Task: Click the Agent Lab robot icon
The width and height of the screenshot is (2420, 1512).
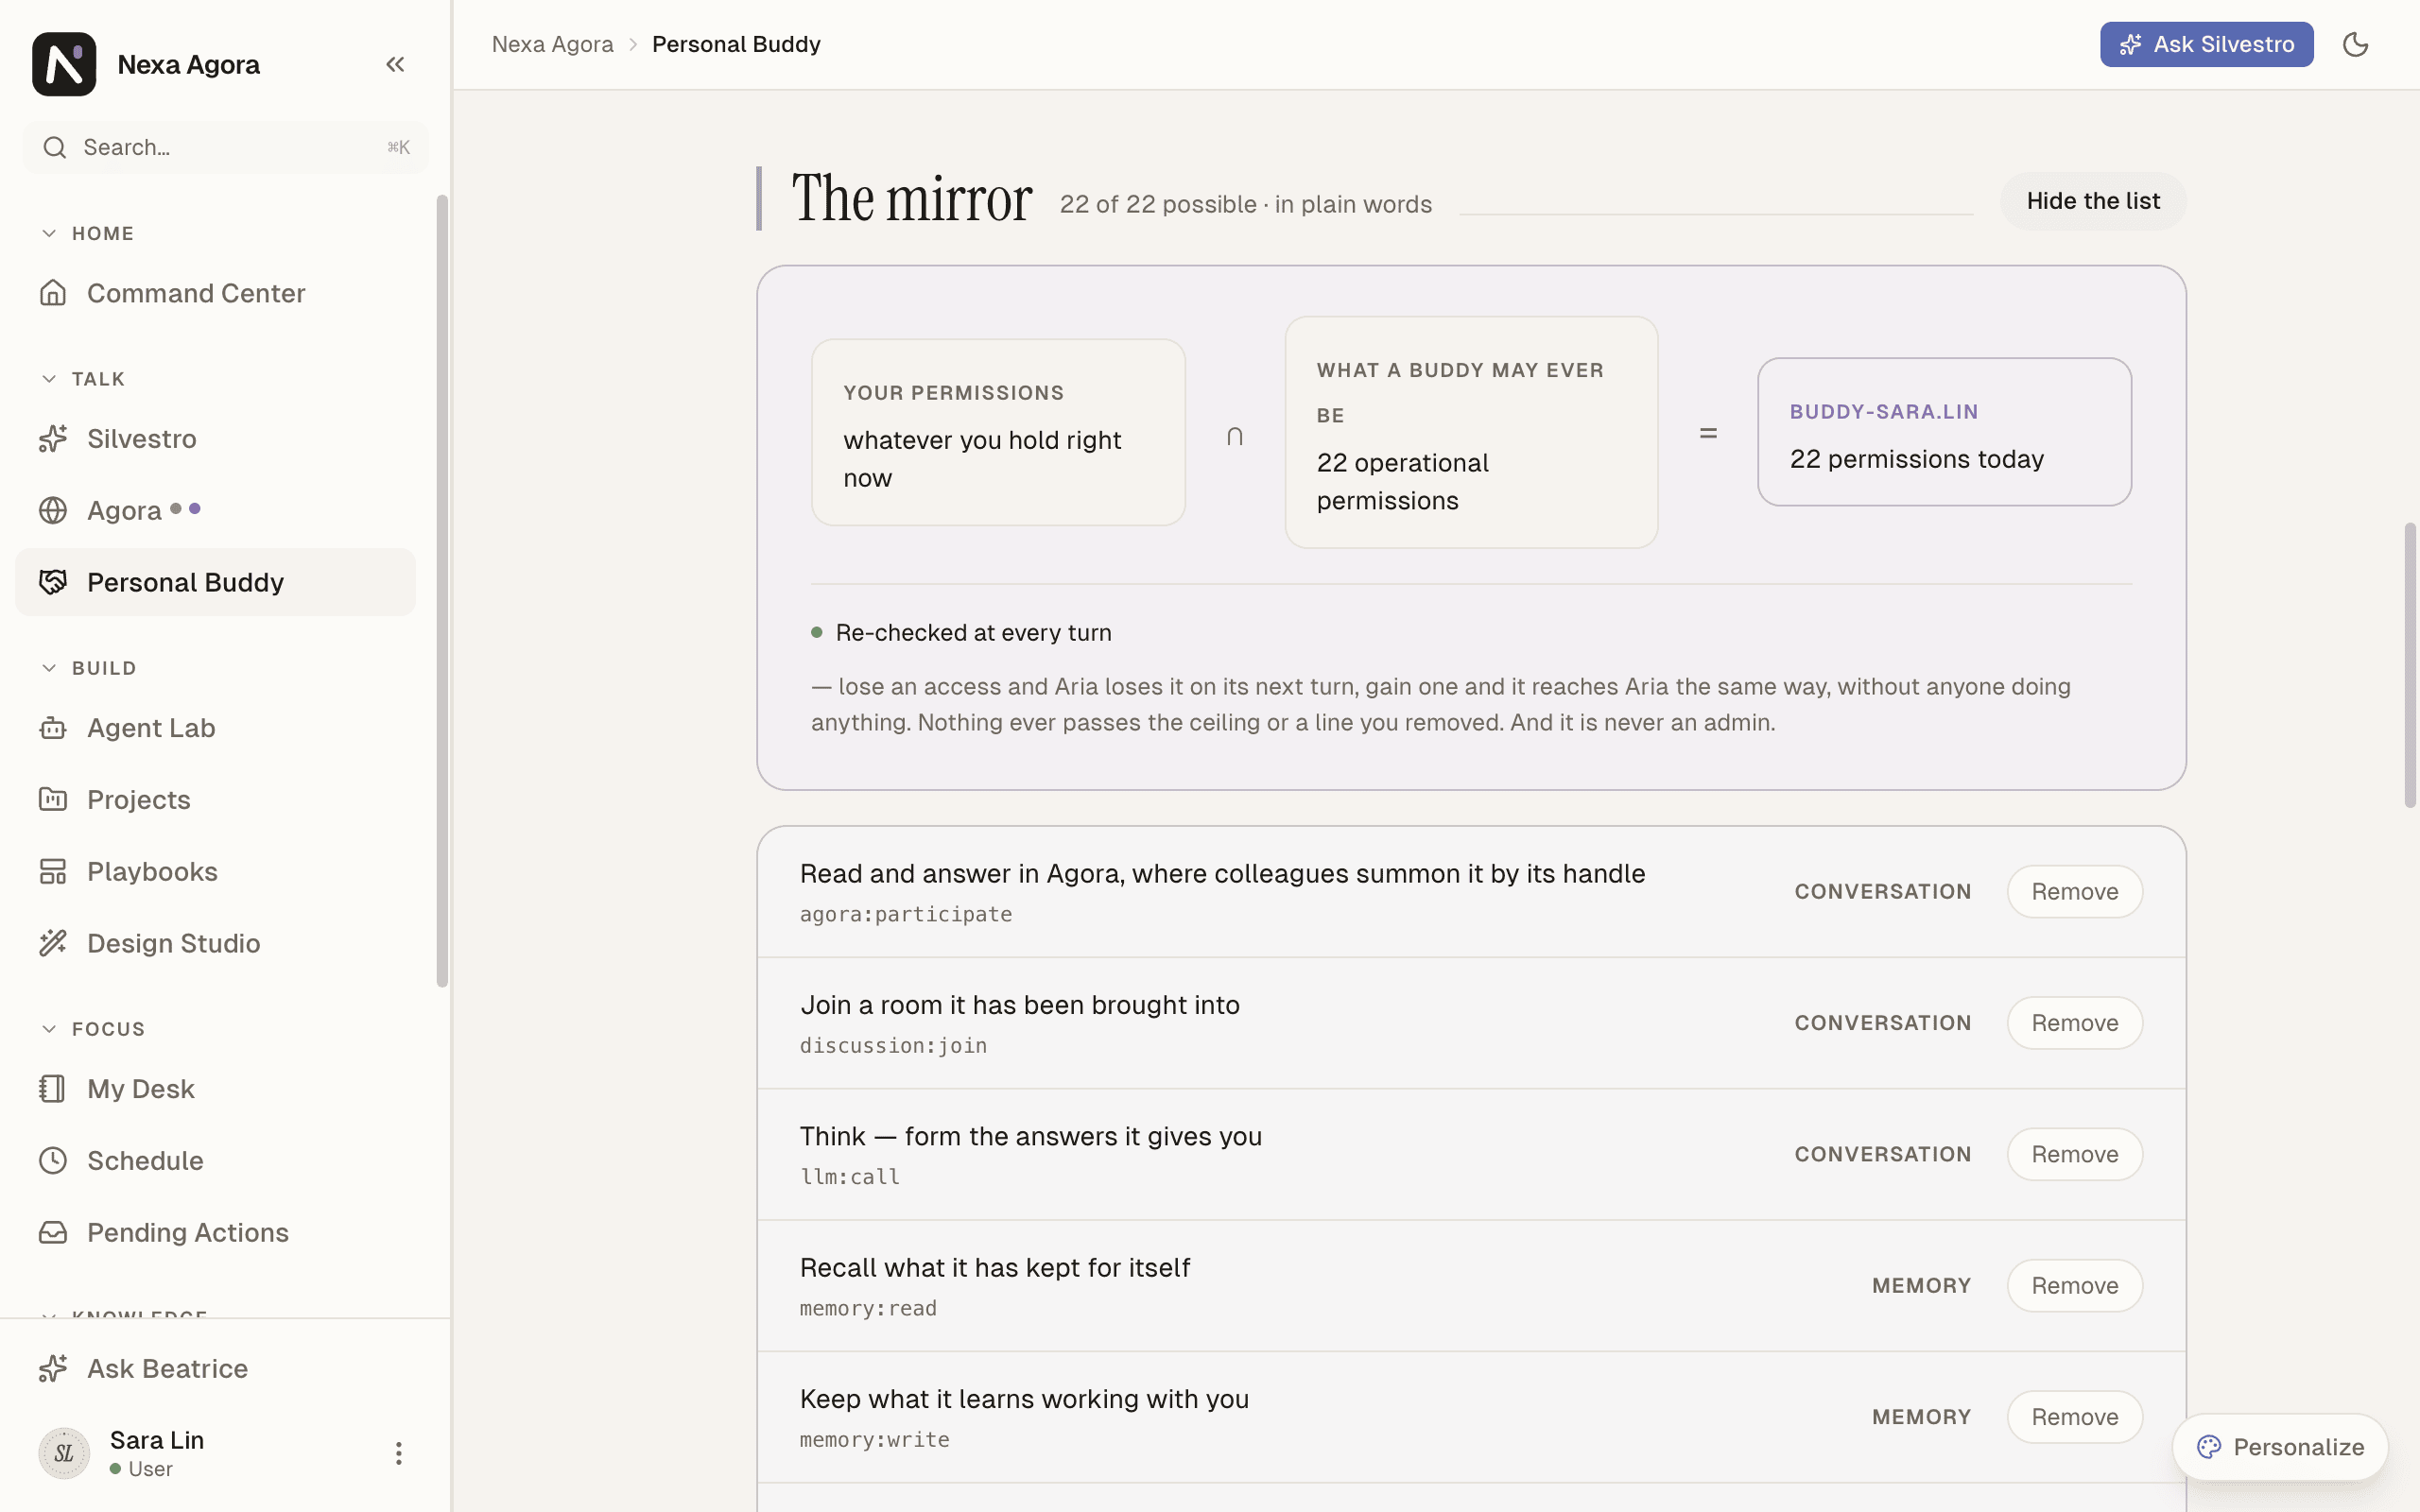Action: click(53, 728)
